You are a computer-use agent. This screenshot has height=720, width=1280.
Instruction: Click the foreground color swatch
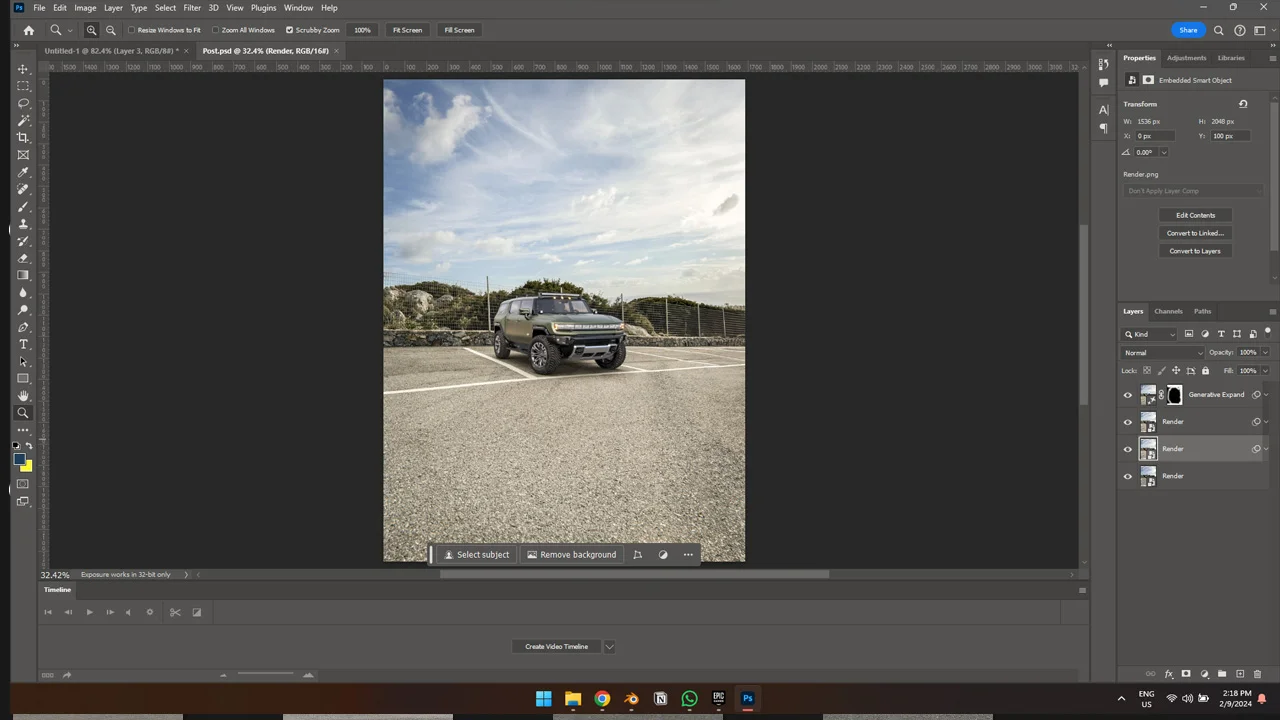point(18,458)
